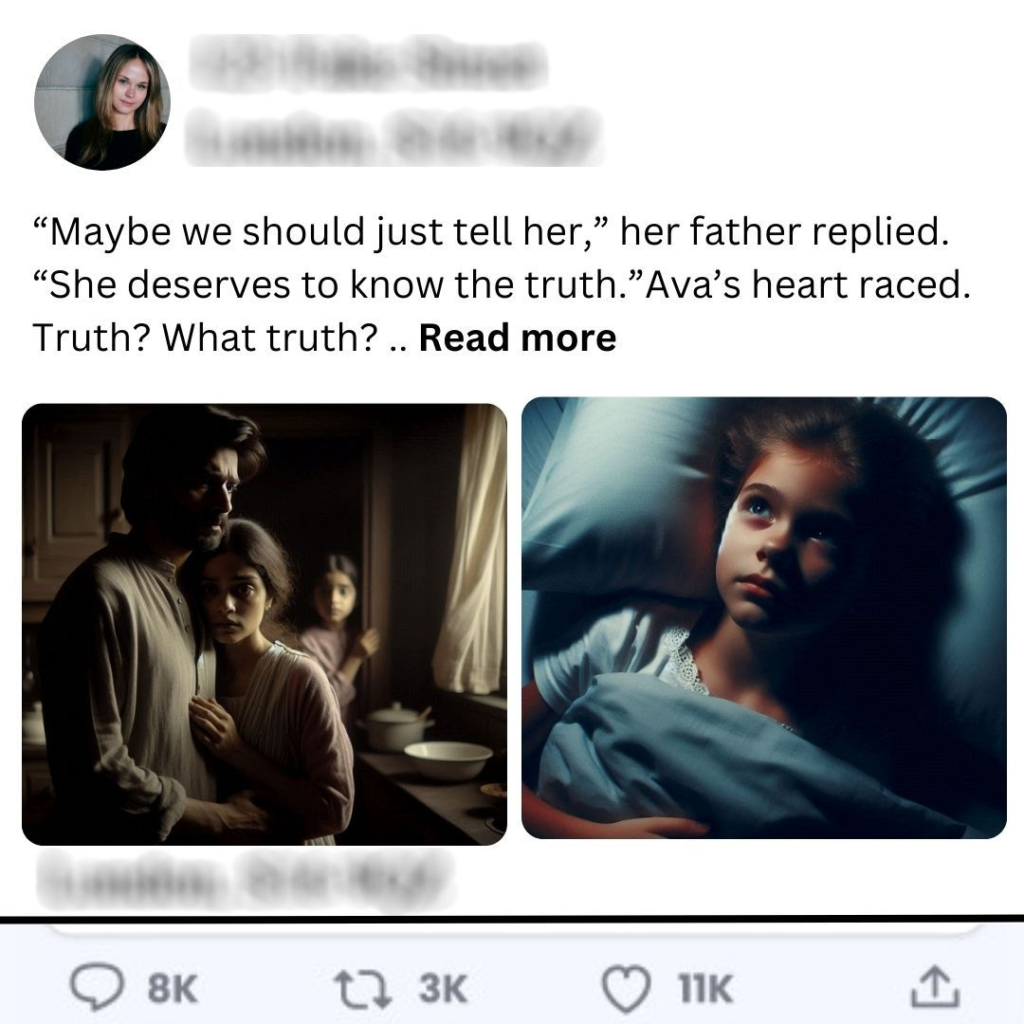Image resolution: width=1024 pixels, height=1024 pixels.
Task: Click the blurred handle under the name
Action: 393,136
